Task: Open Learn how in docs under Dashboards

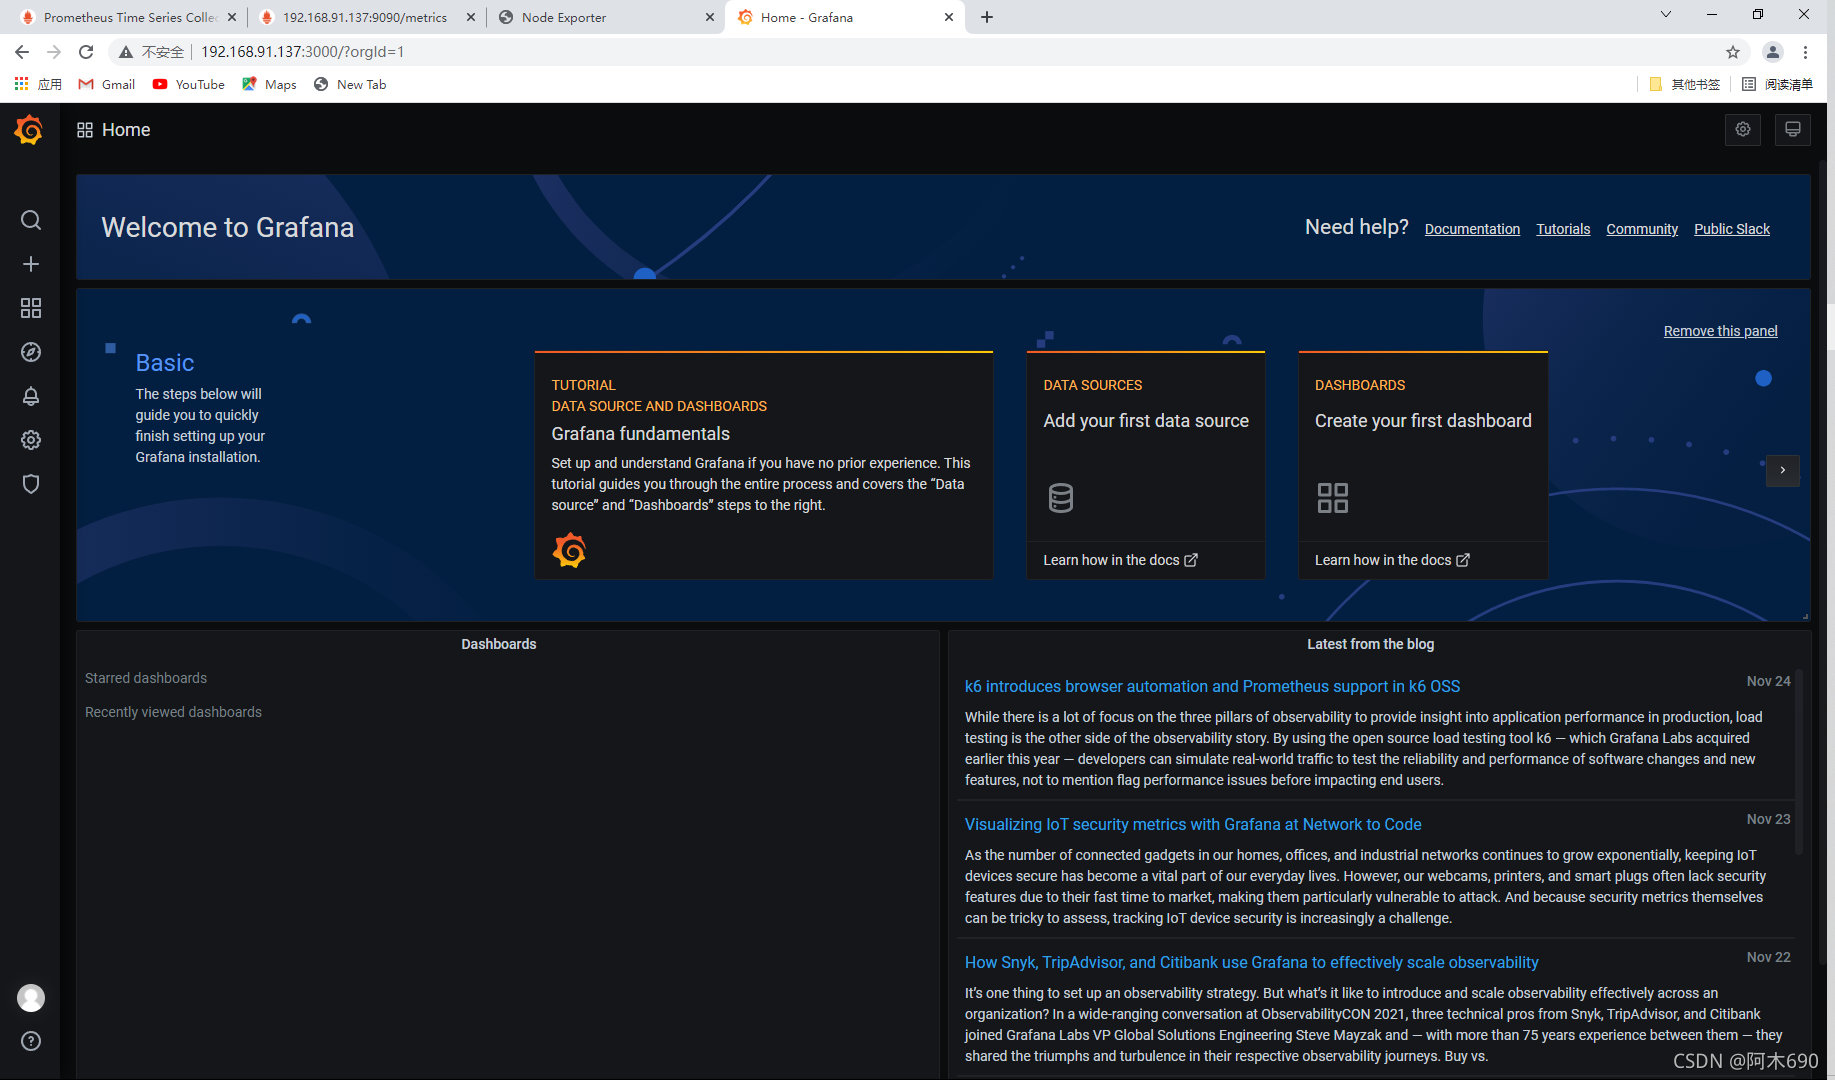Action: pyautogui.click(x=1392, y=560)
